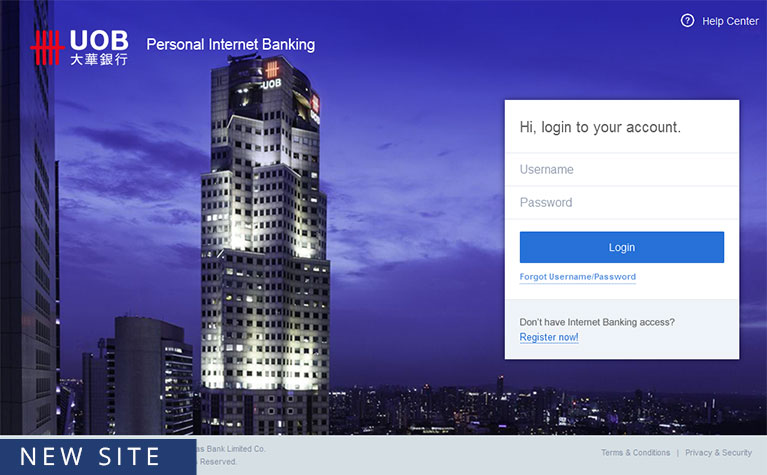Focus the Password input field
This screenshot has width=767, height=475.
click(622, 203)
